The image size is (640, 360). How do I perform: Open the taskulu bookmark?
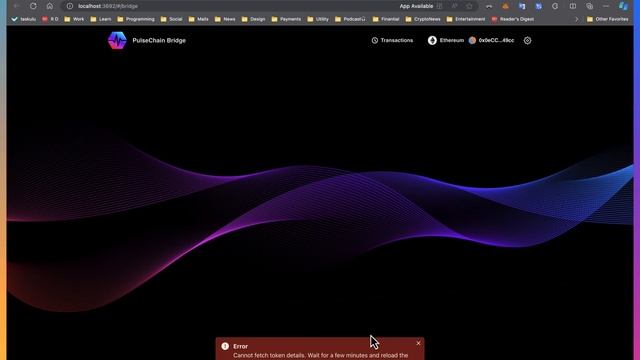[24, 19]
